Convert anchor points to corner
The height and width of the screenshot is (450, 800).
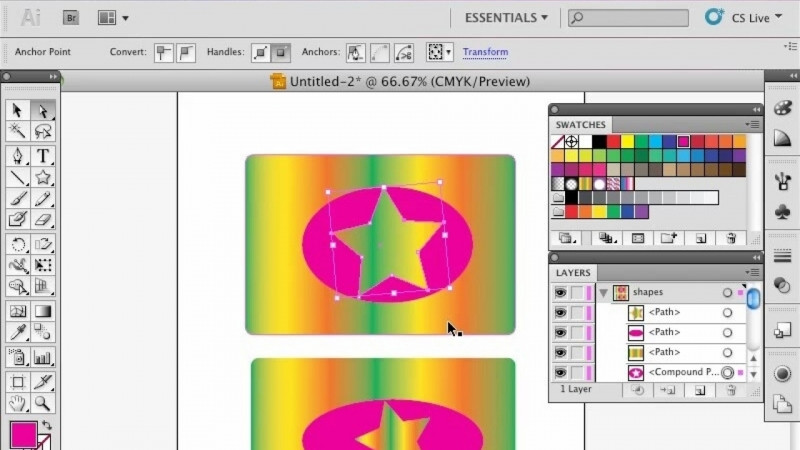tap(164, 52)
